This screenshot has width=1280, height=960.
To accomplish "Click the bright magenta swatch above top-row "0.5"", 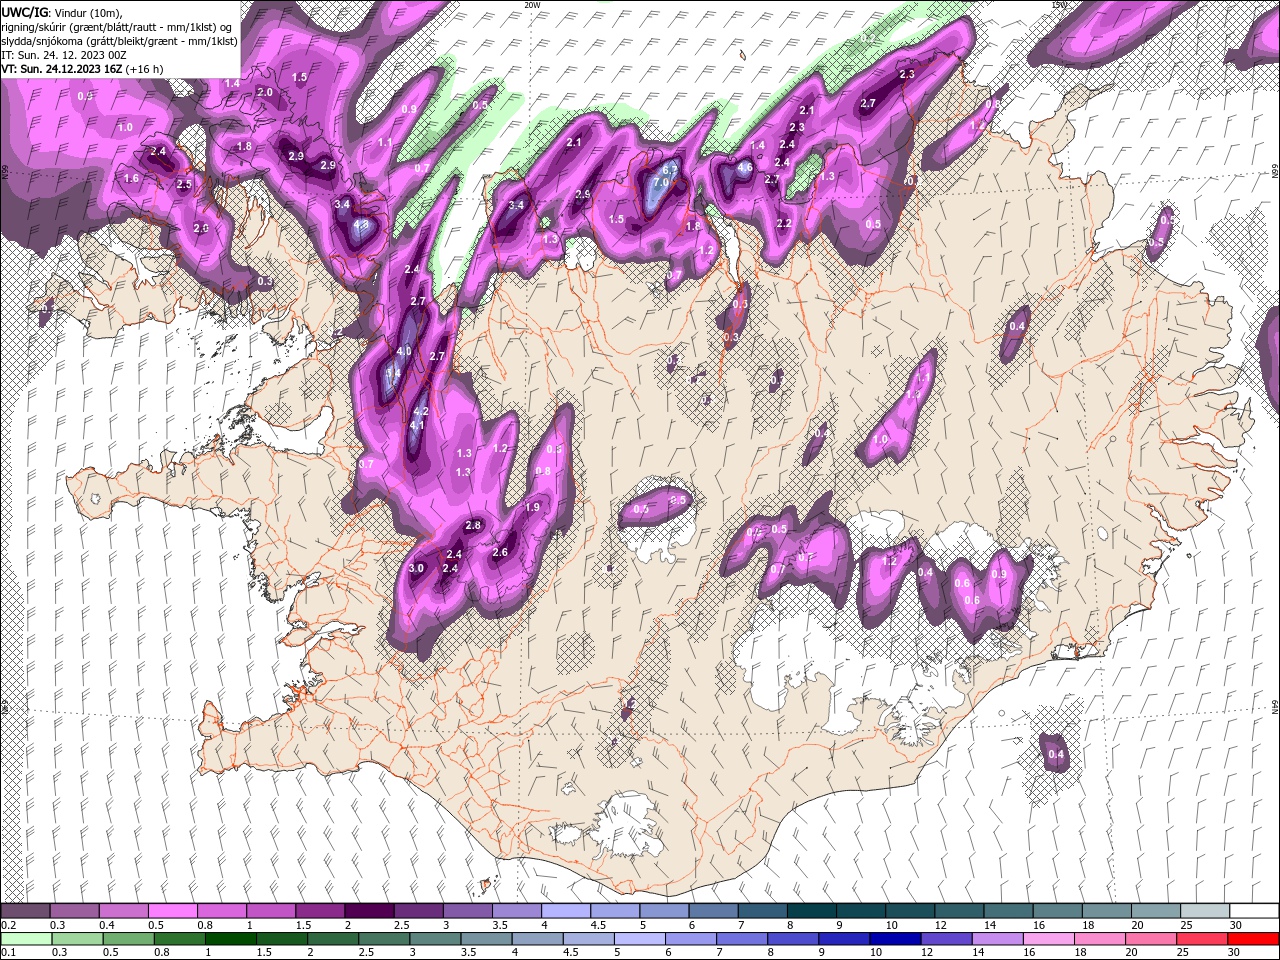I will point(173,911).
